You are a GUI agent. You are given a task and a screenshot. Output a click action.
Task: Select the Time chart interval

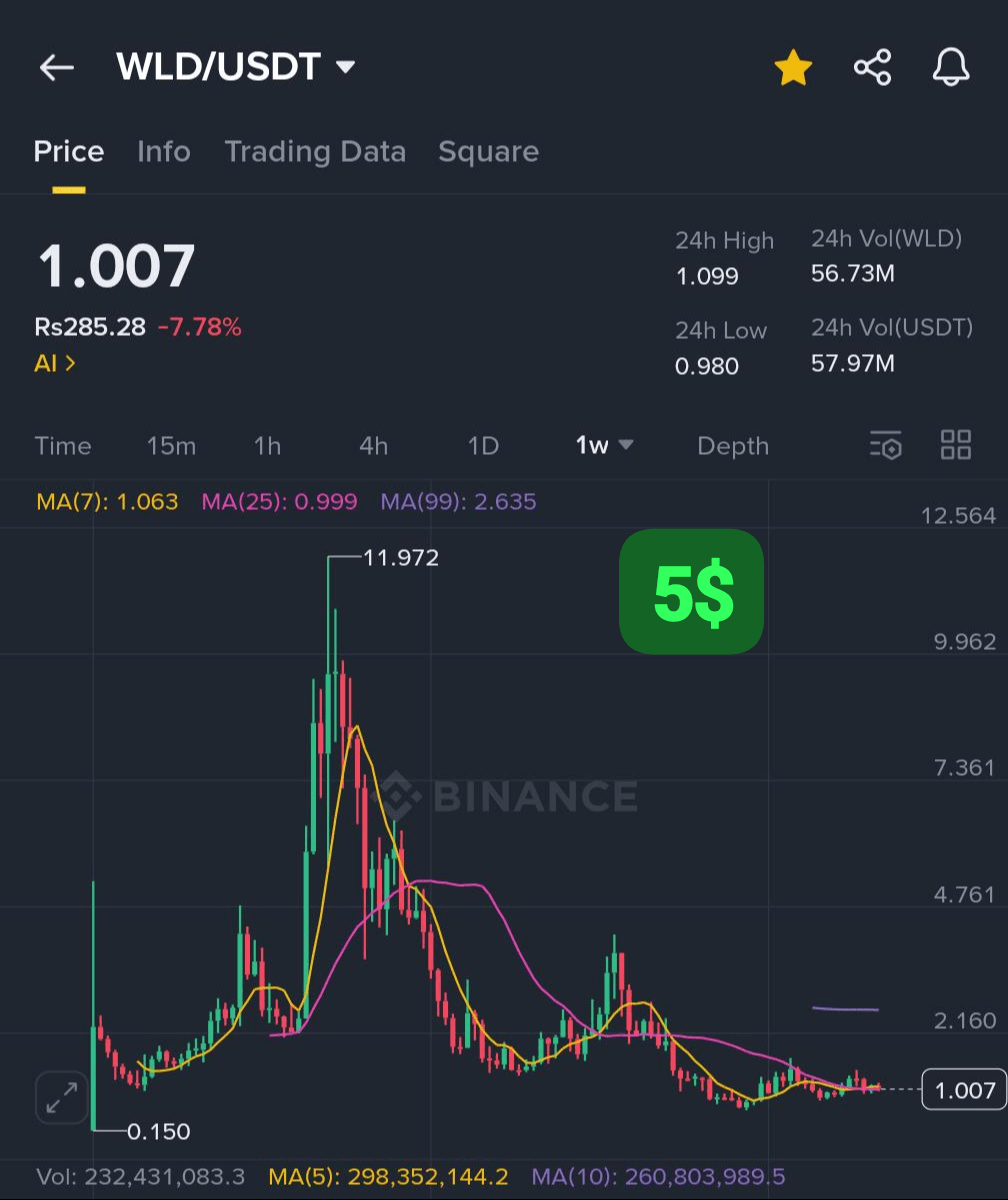[x=62, y=446]
